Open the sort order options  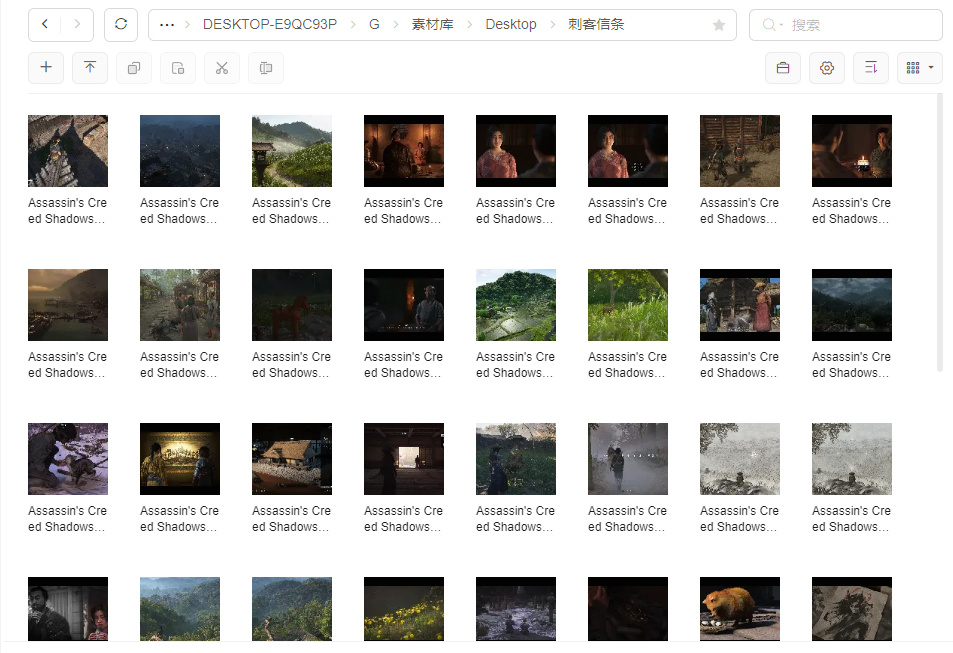point(871,67)
